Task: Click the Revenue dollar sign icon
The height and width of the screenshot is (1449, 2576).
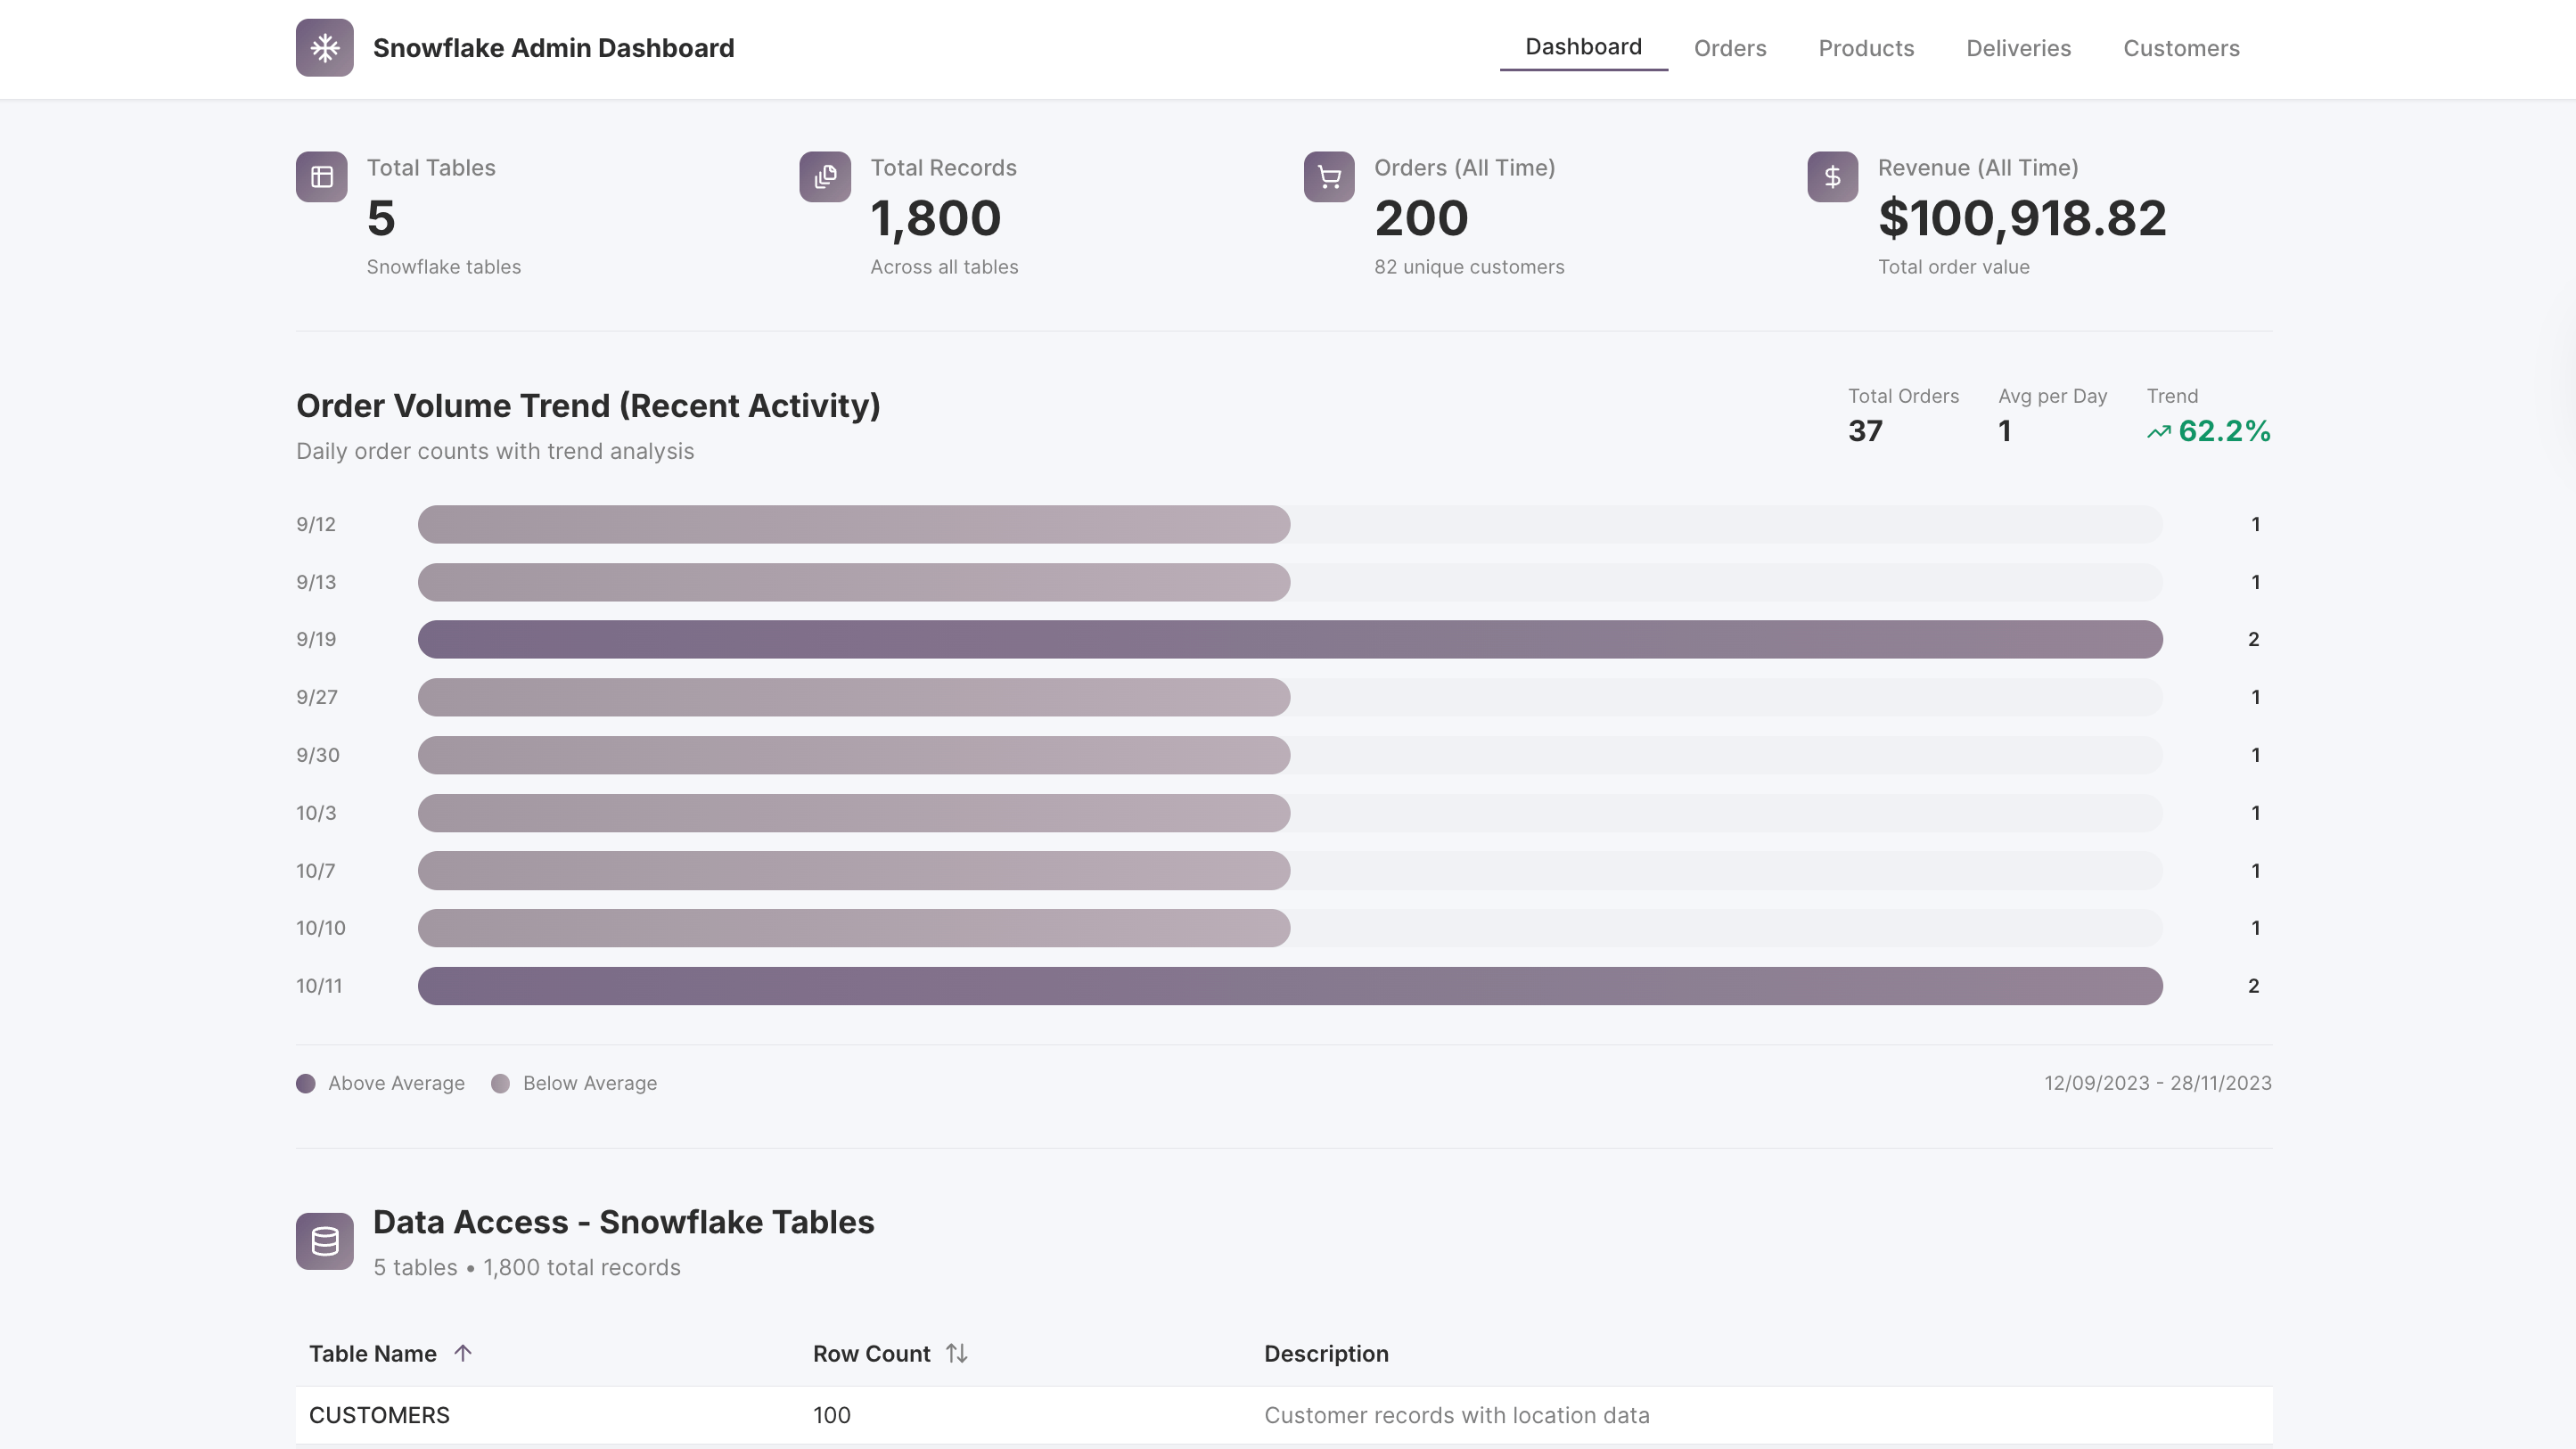Action: [1832, 177]
